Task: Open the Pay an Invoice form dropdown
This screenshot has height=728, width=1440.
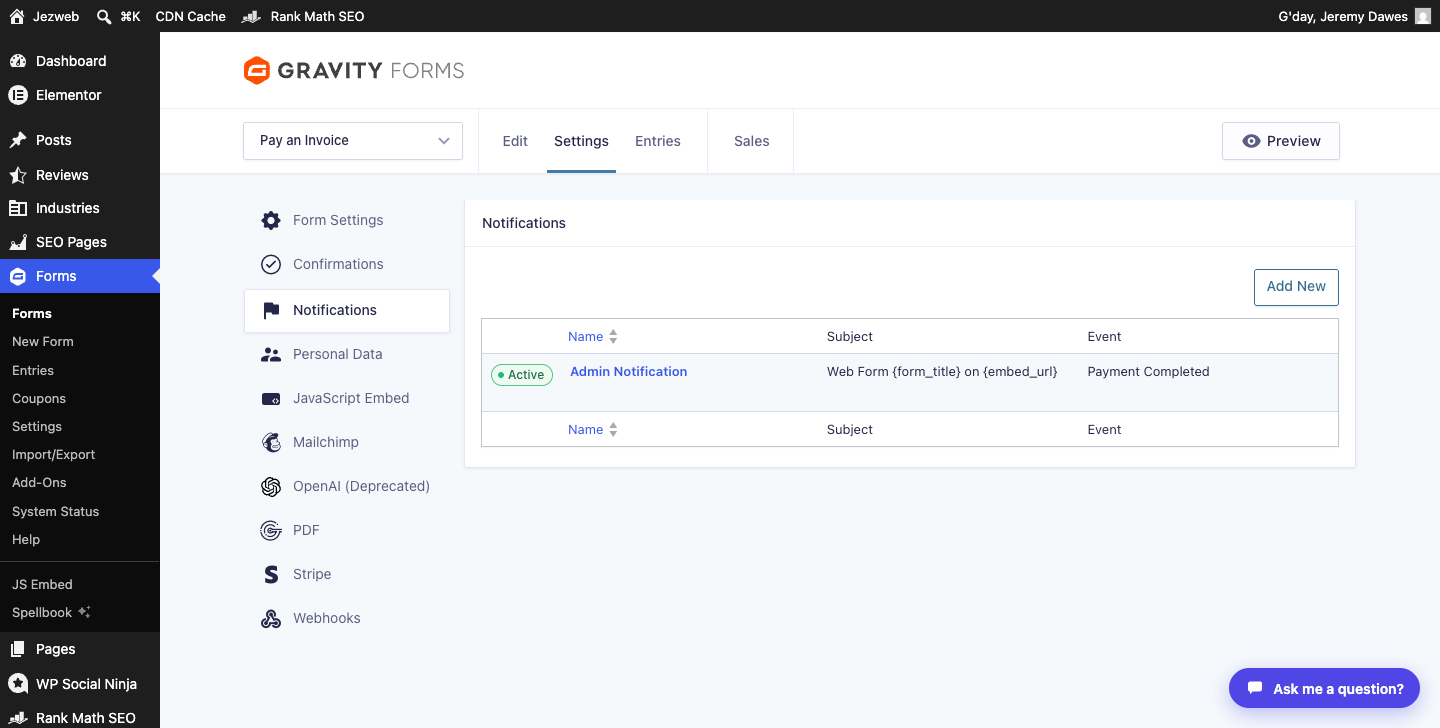Action: click(x=353, y=141)
